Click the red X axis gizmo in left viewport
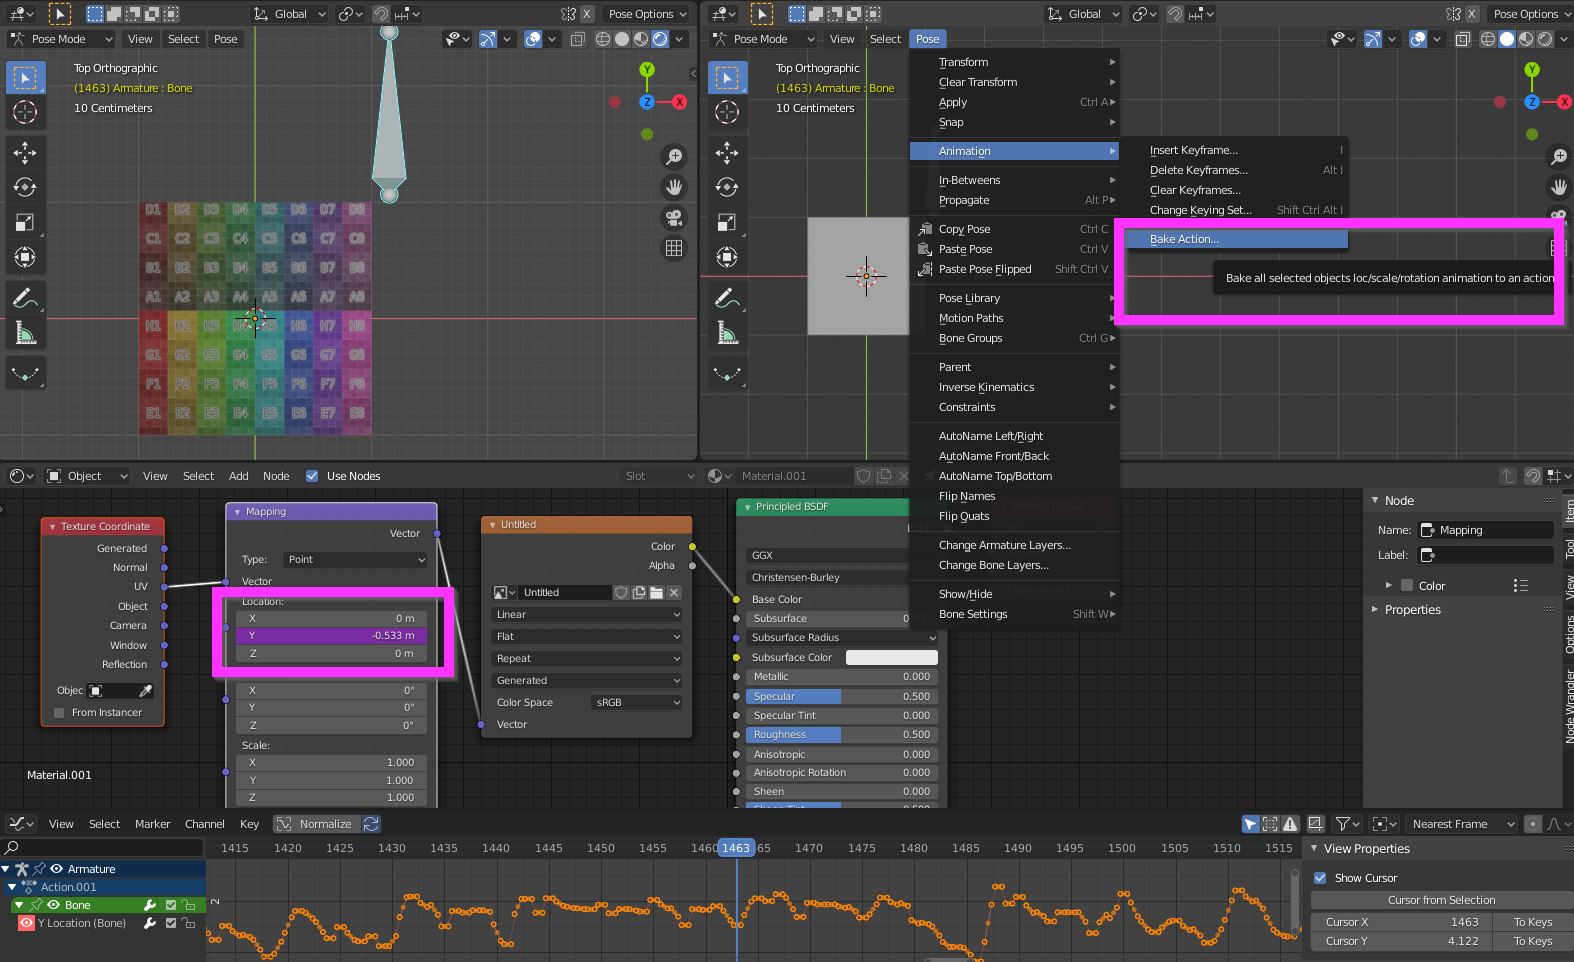Viewport: 1574px width, 962px height. click(680, 102)
